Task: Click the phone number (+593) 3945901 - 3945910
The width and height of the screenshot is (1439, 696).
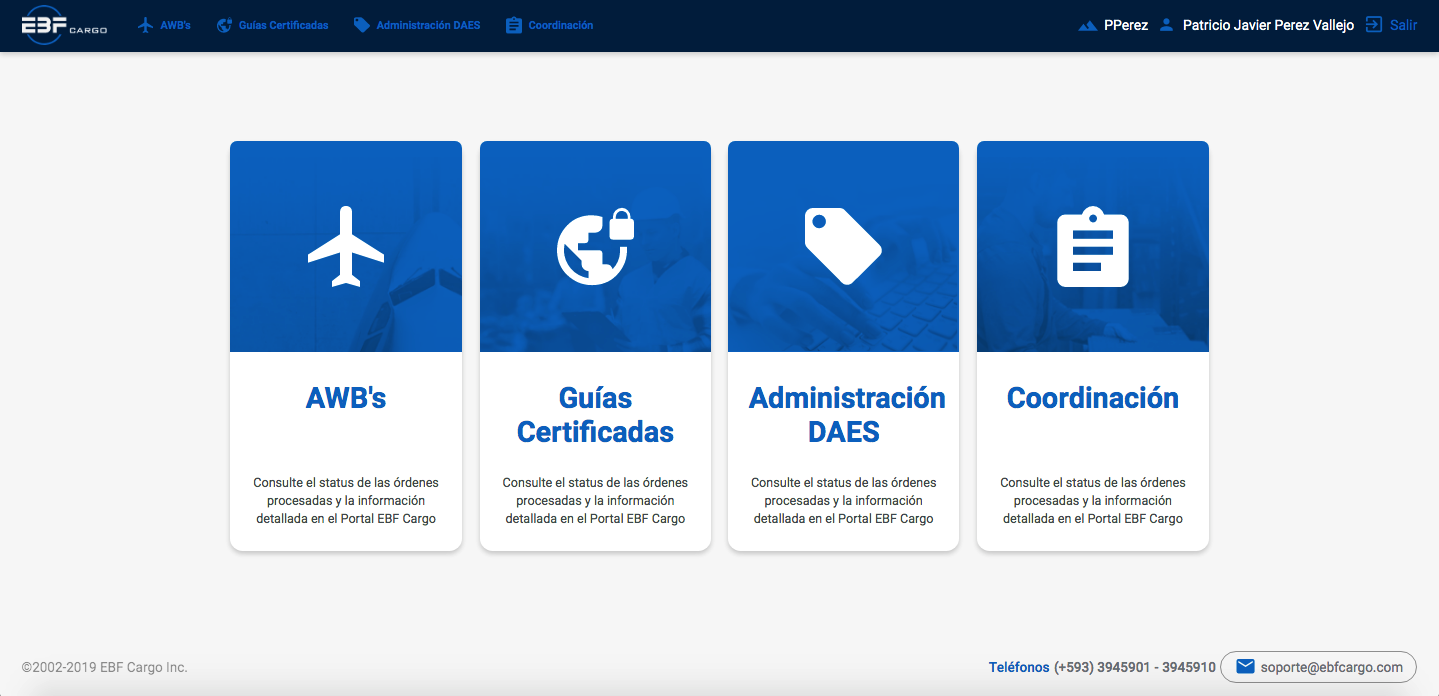Action: coord(1135,667)
